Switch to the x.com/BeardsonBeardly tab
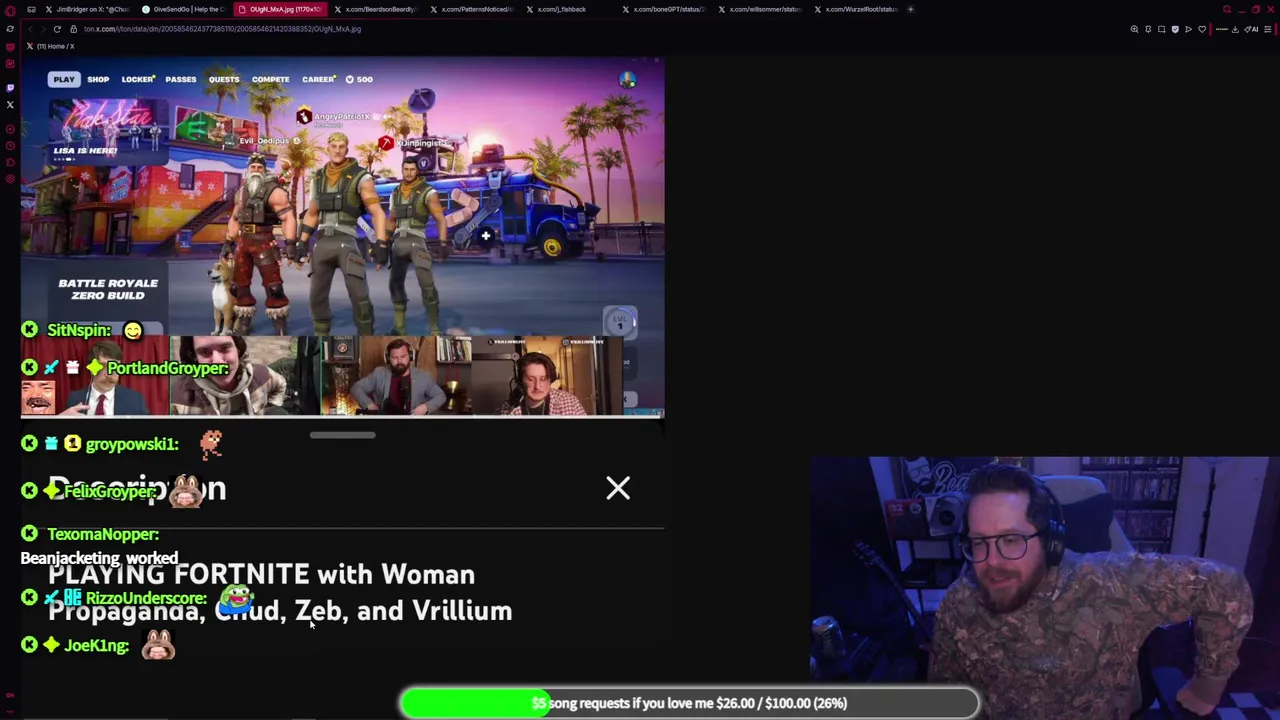The width and height of the screenshot is (1280, 720). click(x=375, y=9)
